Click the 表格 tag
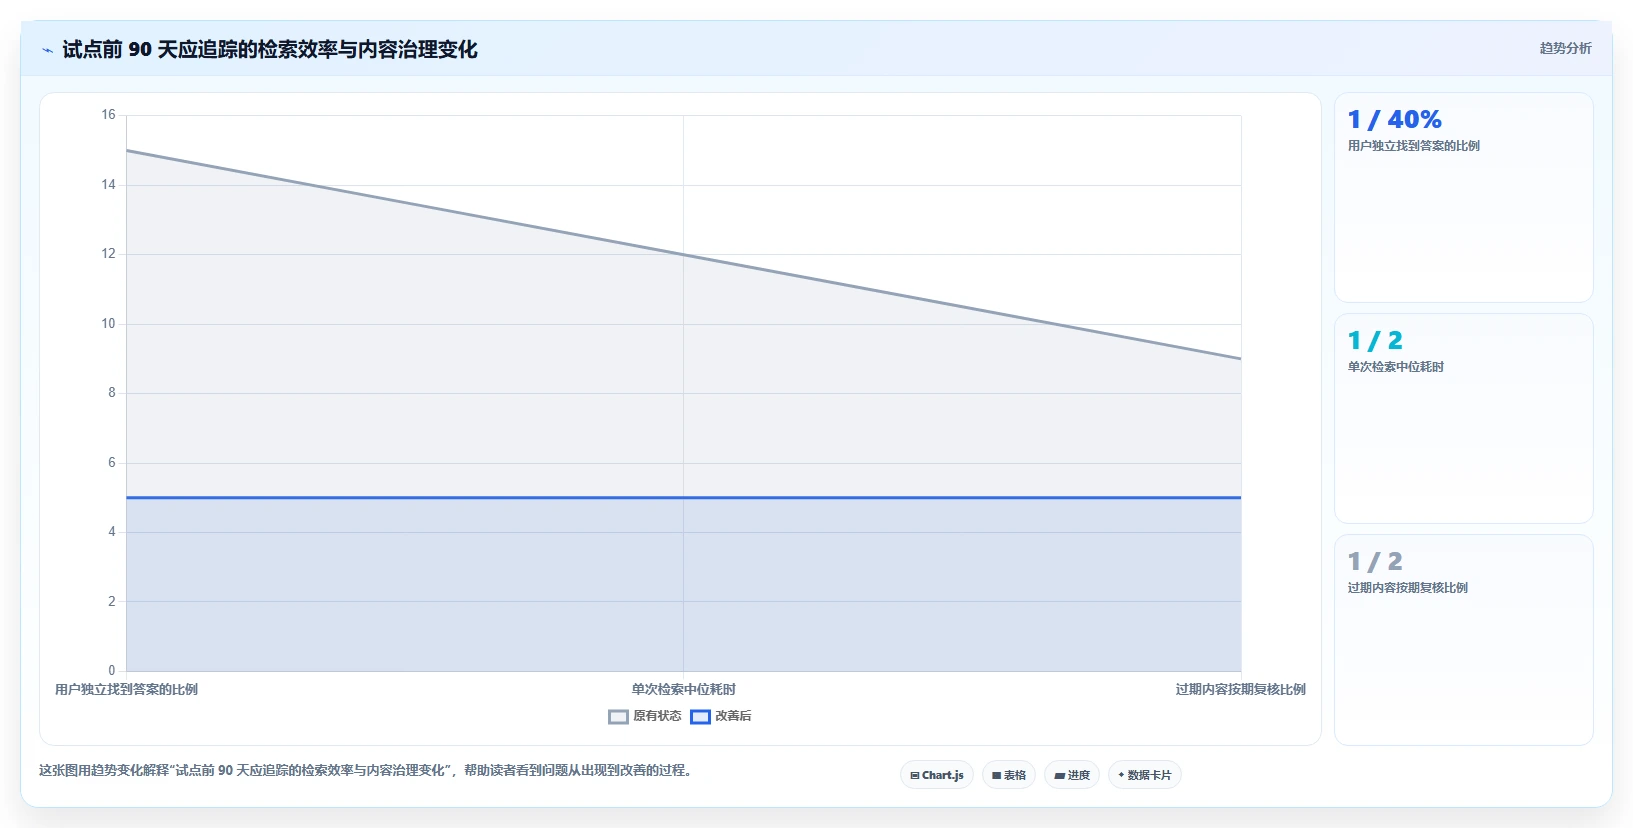This screenshot has width=1633, height=828. [x=1009, y=775]
